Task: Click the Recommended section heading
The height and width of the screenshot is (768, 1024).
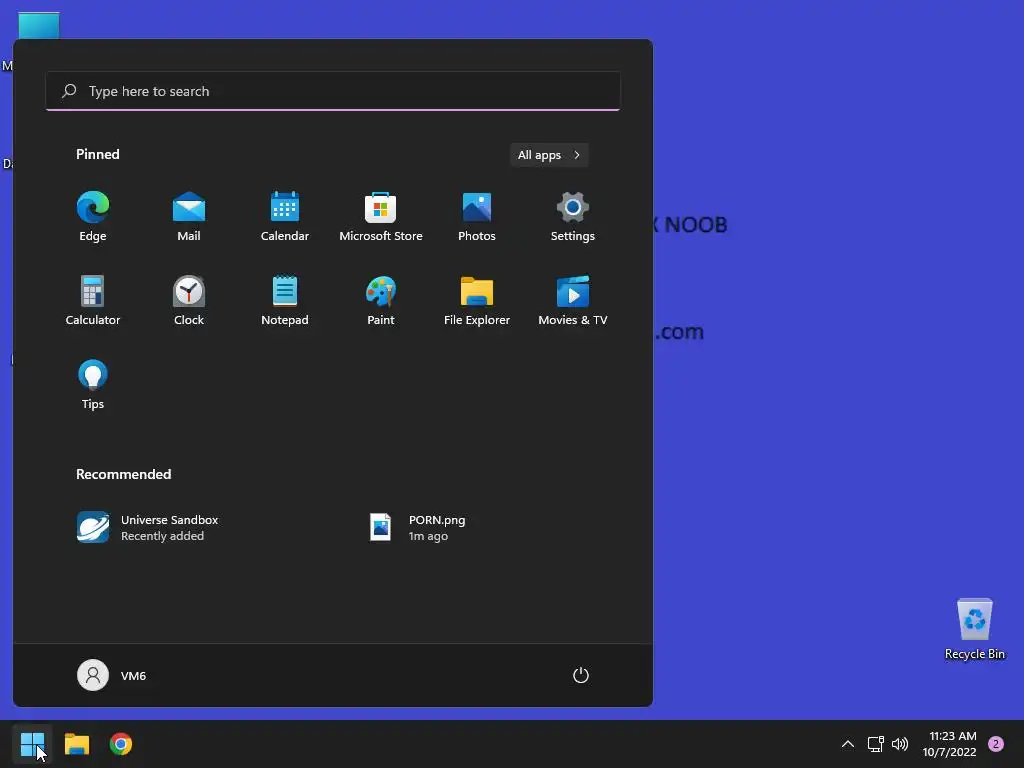Action: pos(123,474)
